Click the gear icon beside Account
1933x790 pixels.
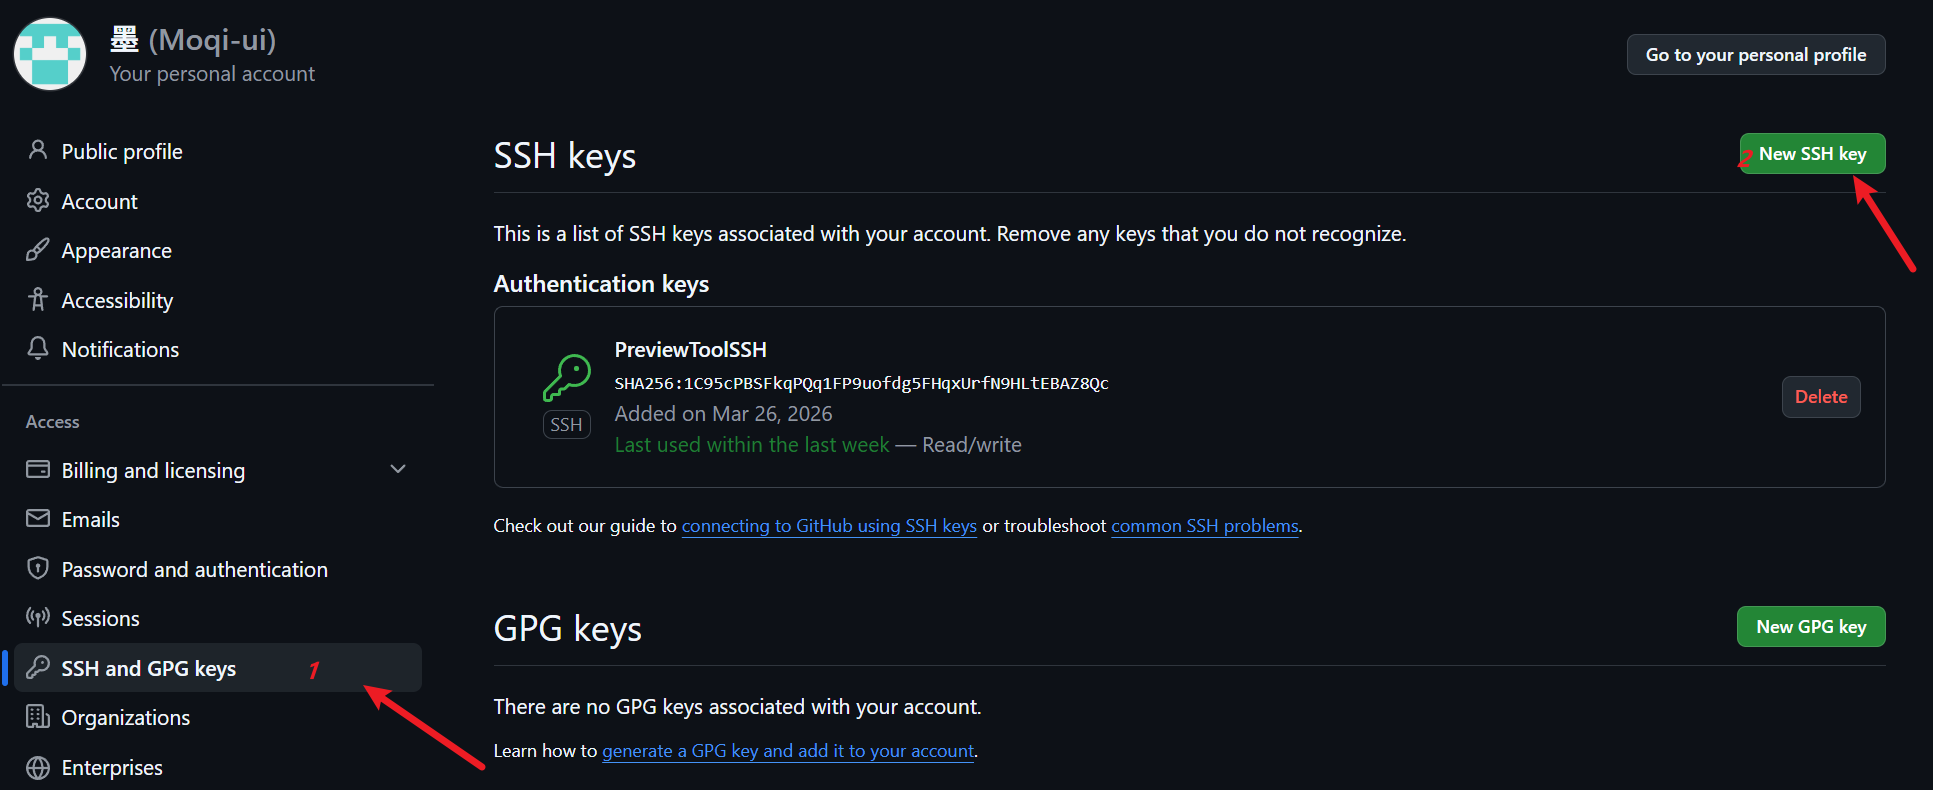(38, 200)
